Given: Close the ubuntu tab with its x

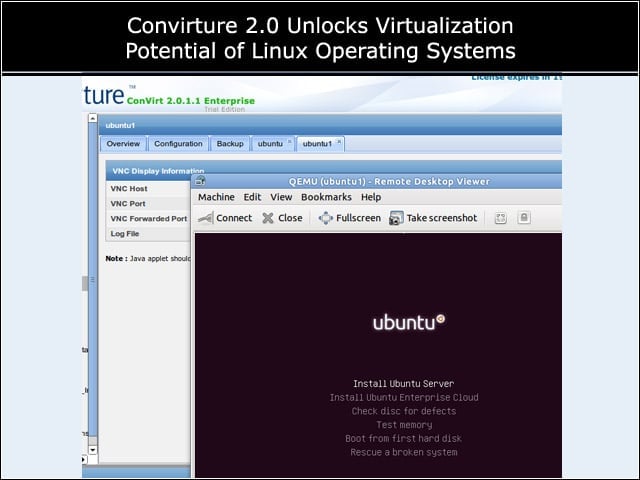Looking at the screenshot, I should pos(289,141).
